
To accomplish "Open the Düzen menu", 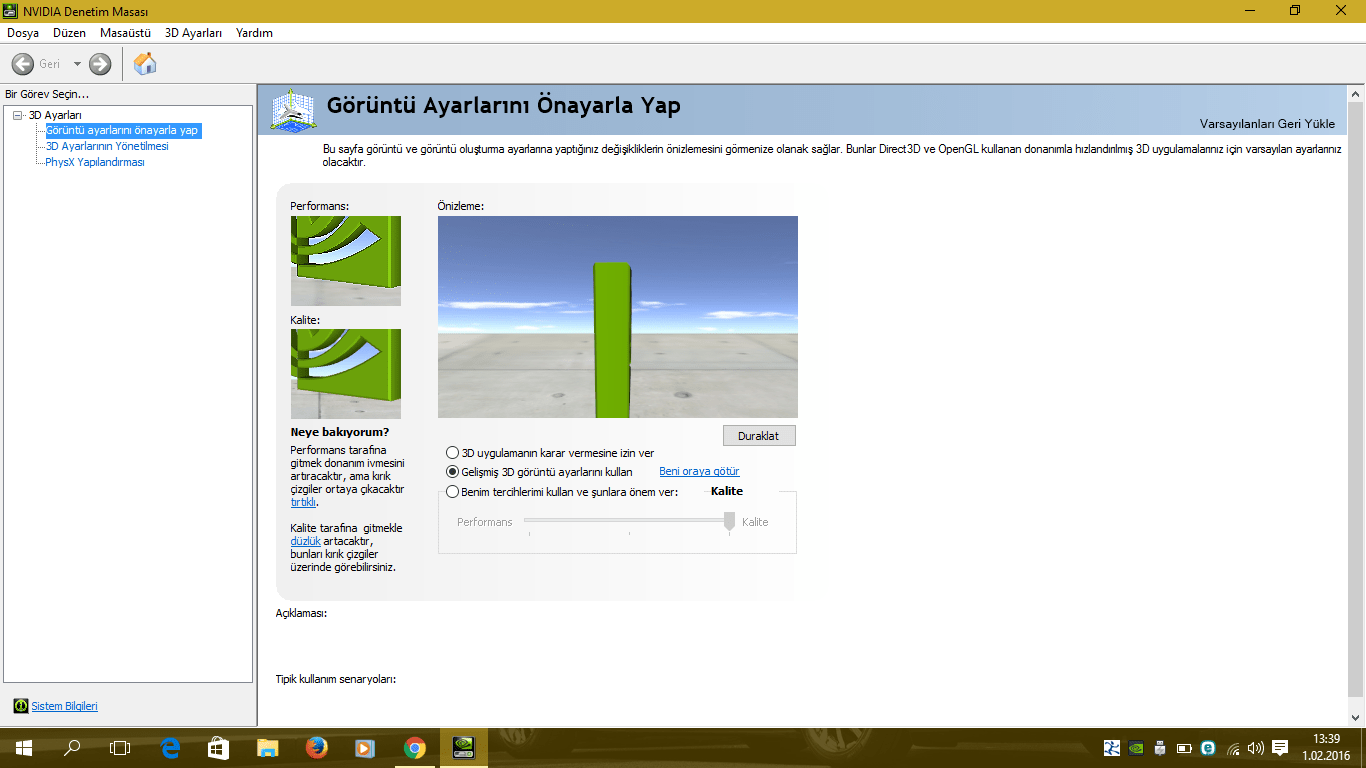I will click(x=70, y=33).
